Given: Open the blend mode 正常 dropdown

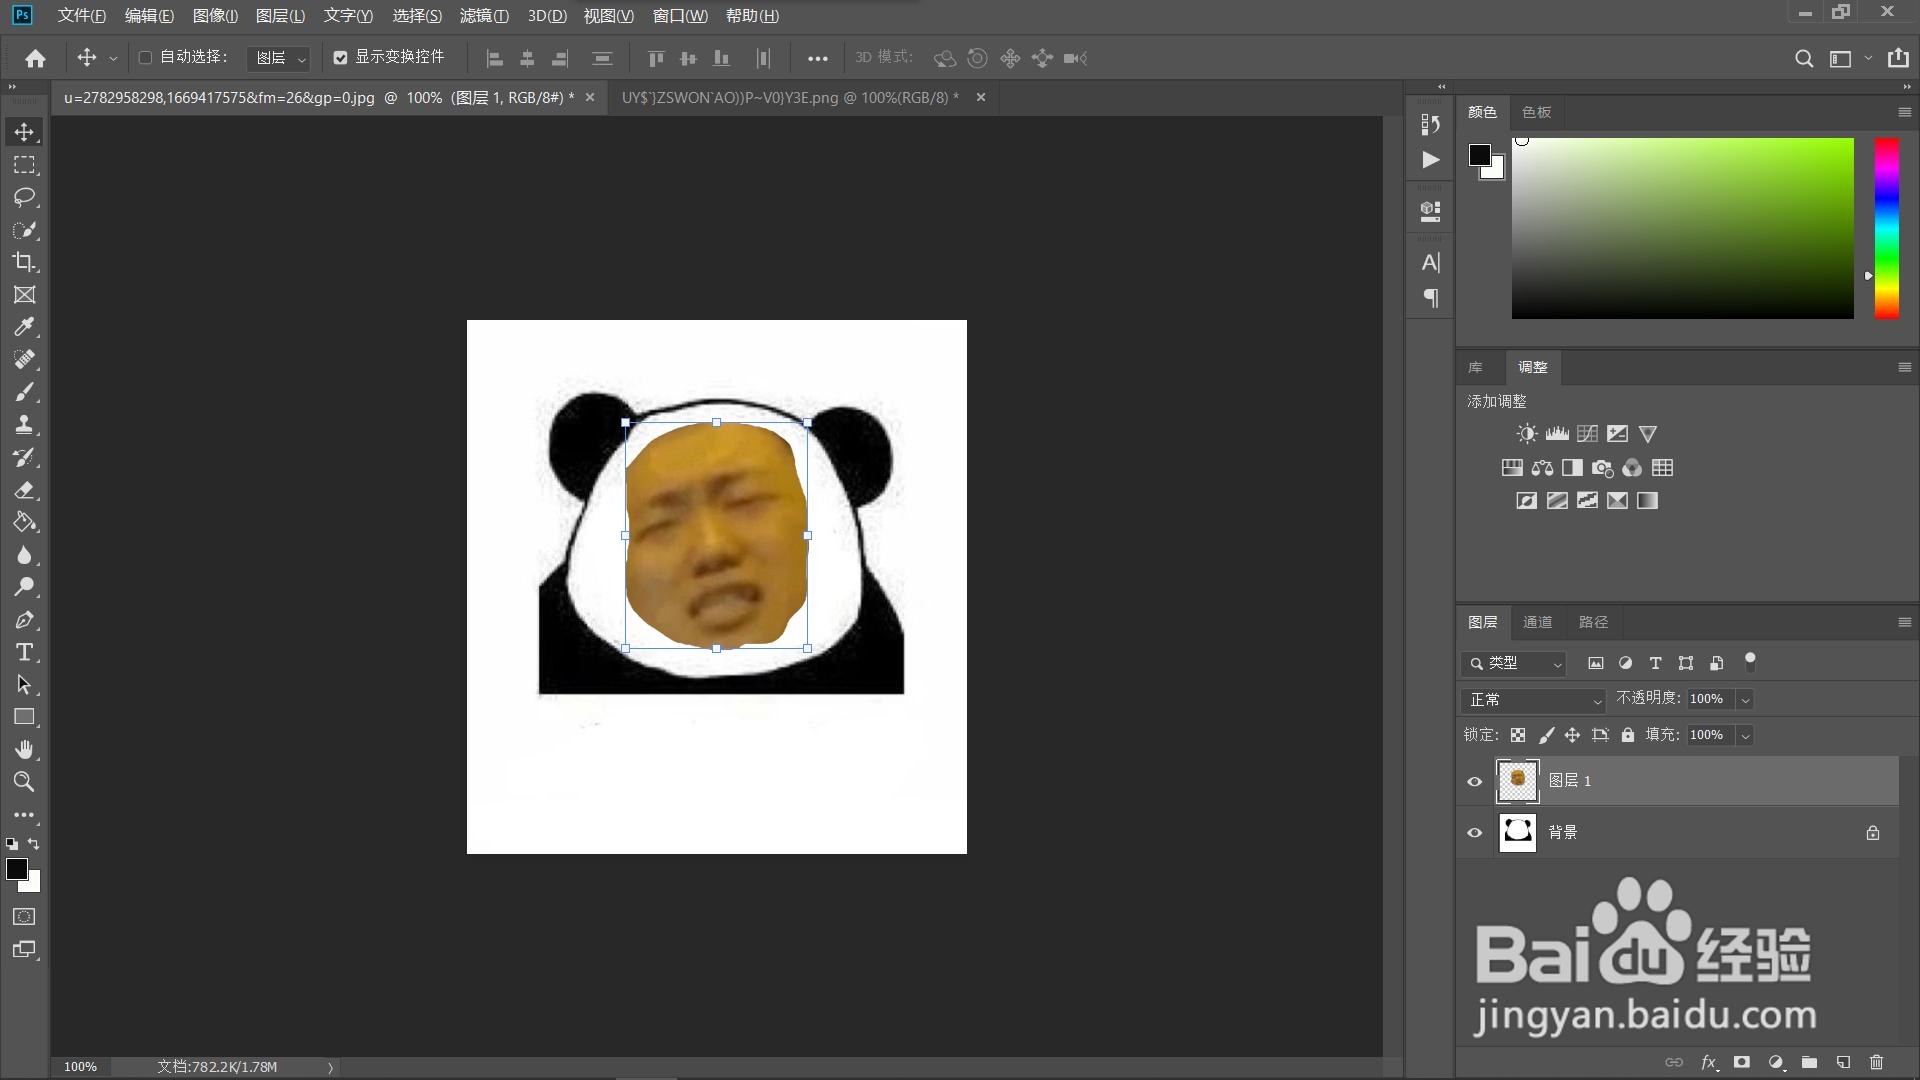Looking at the screenshot, I should [x=1533, y=700].
